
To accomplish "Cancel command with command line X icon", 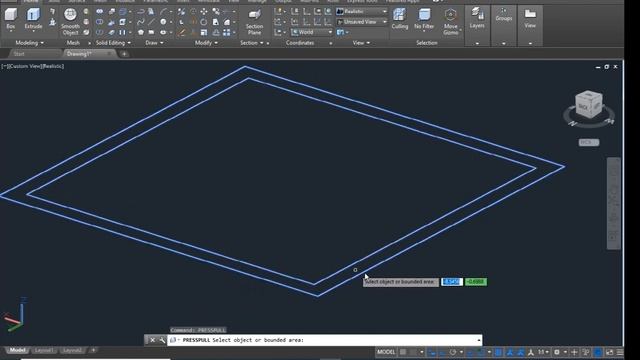I will (152, 340).
